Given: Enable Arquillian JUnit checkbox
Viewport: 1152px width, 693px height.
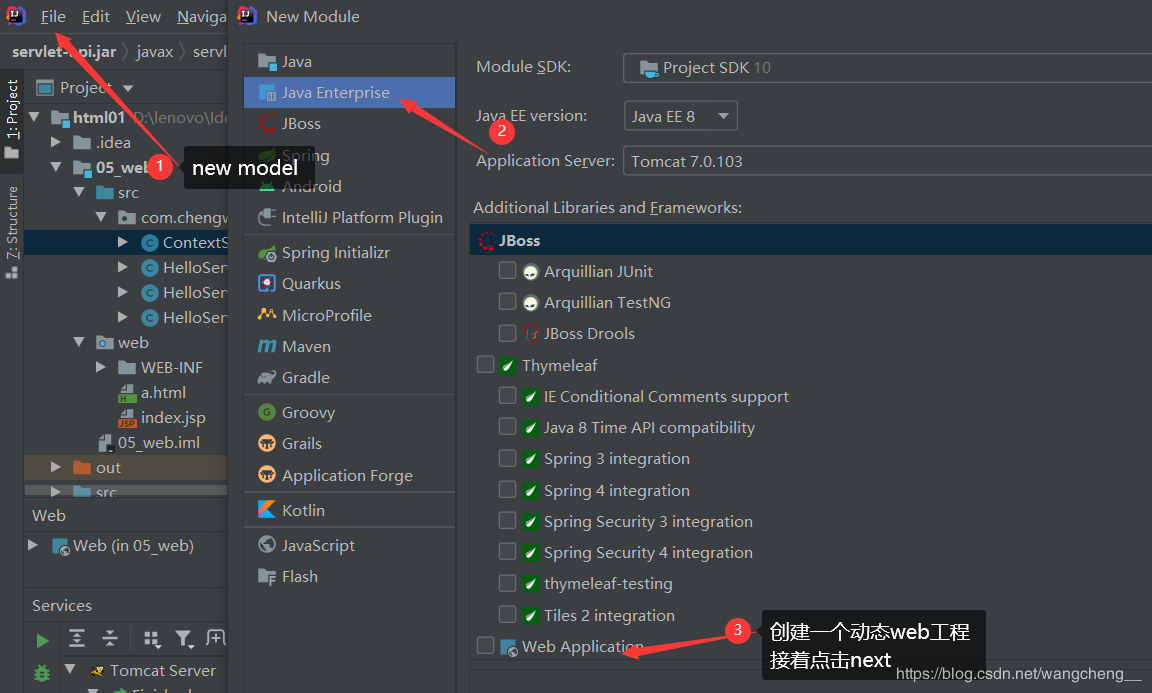Looking at the screenshot, I should pyautogui.click(x=507, y=270).
